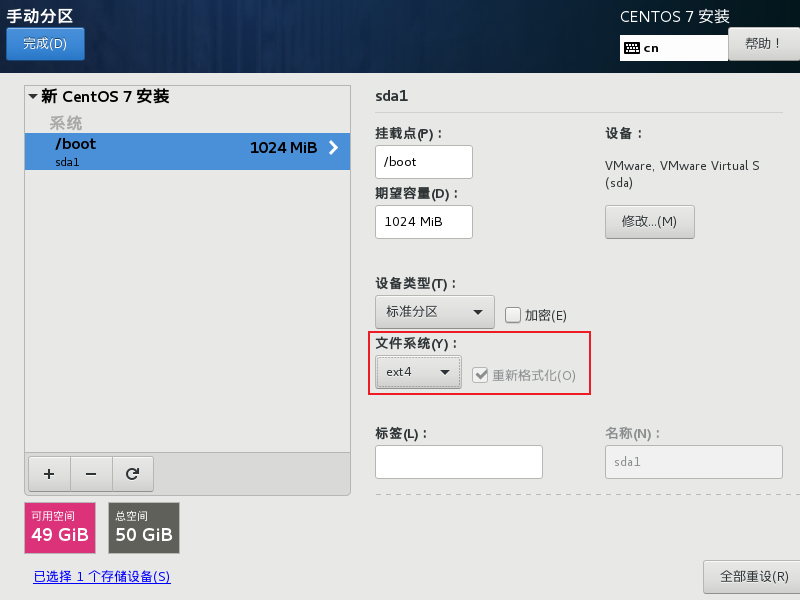800x600 pixels.
Task: Click the 可用空间 49 GiB indicator
Action: tap(60, 528)
